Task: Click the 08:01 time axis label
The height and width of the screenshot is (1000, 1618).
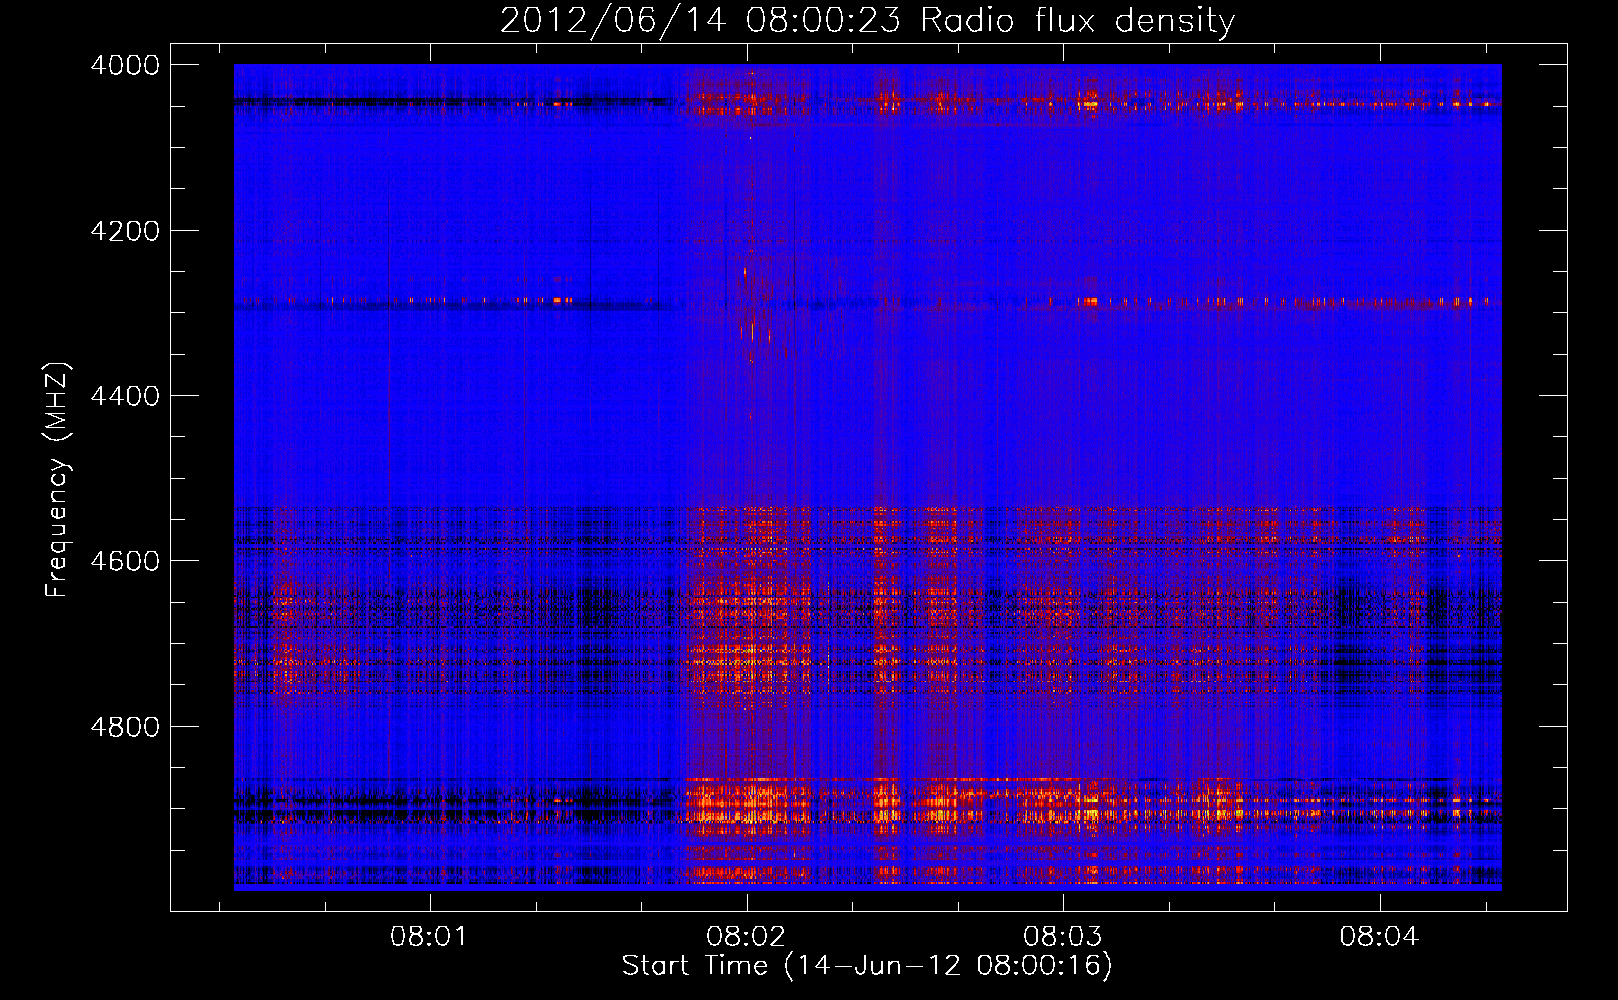Action: (429, 937)
